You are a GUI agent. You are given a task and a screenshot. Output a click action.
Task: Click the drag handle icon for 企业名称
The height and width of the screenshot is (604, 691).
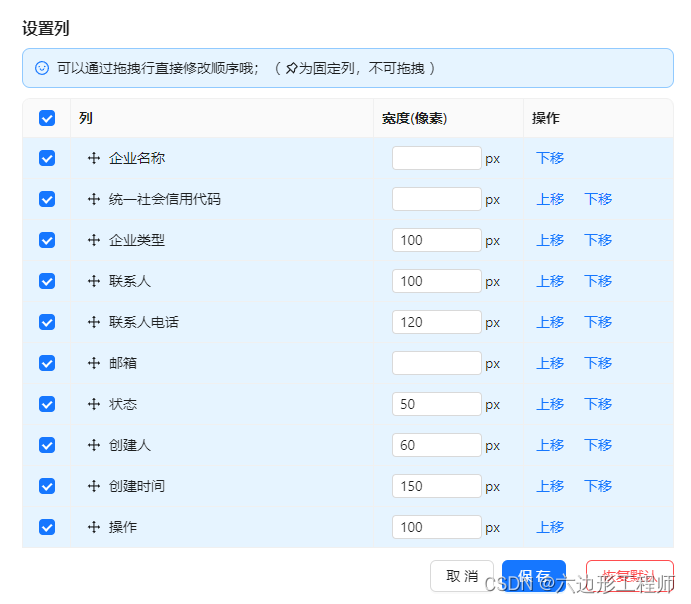94,158
